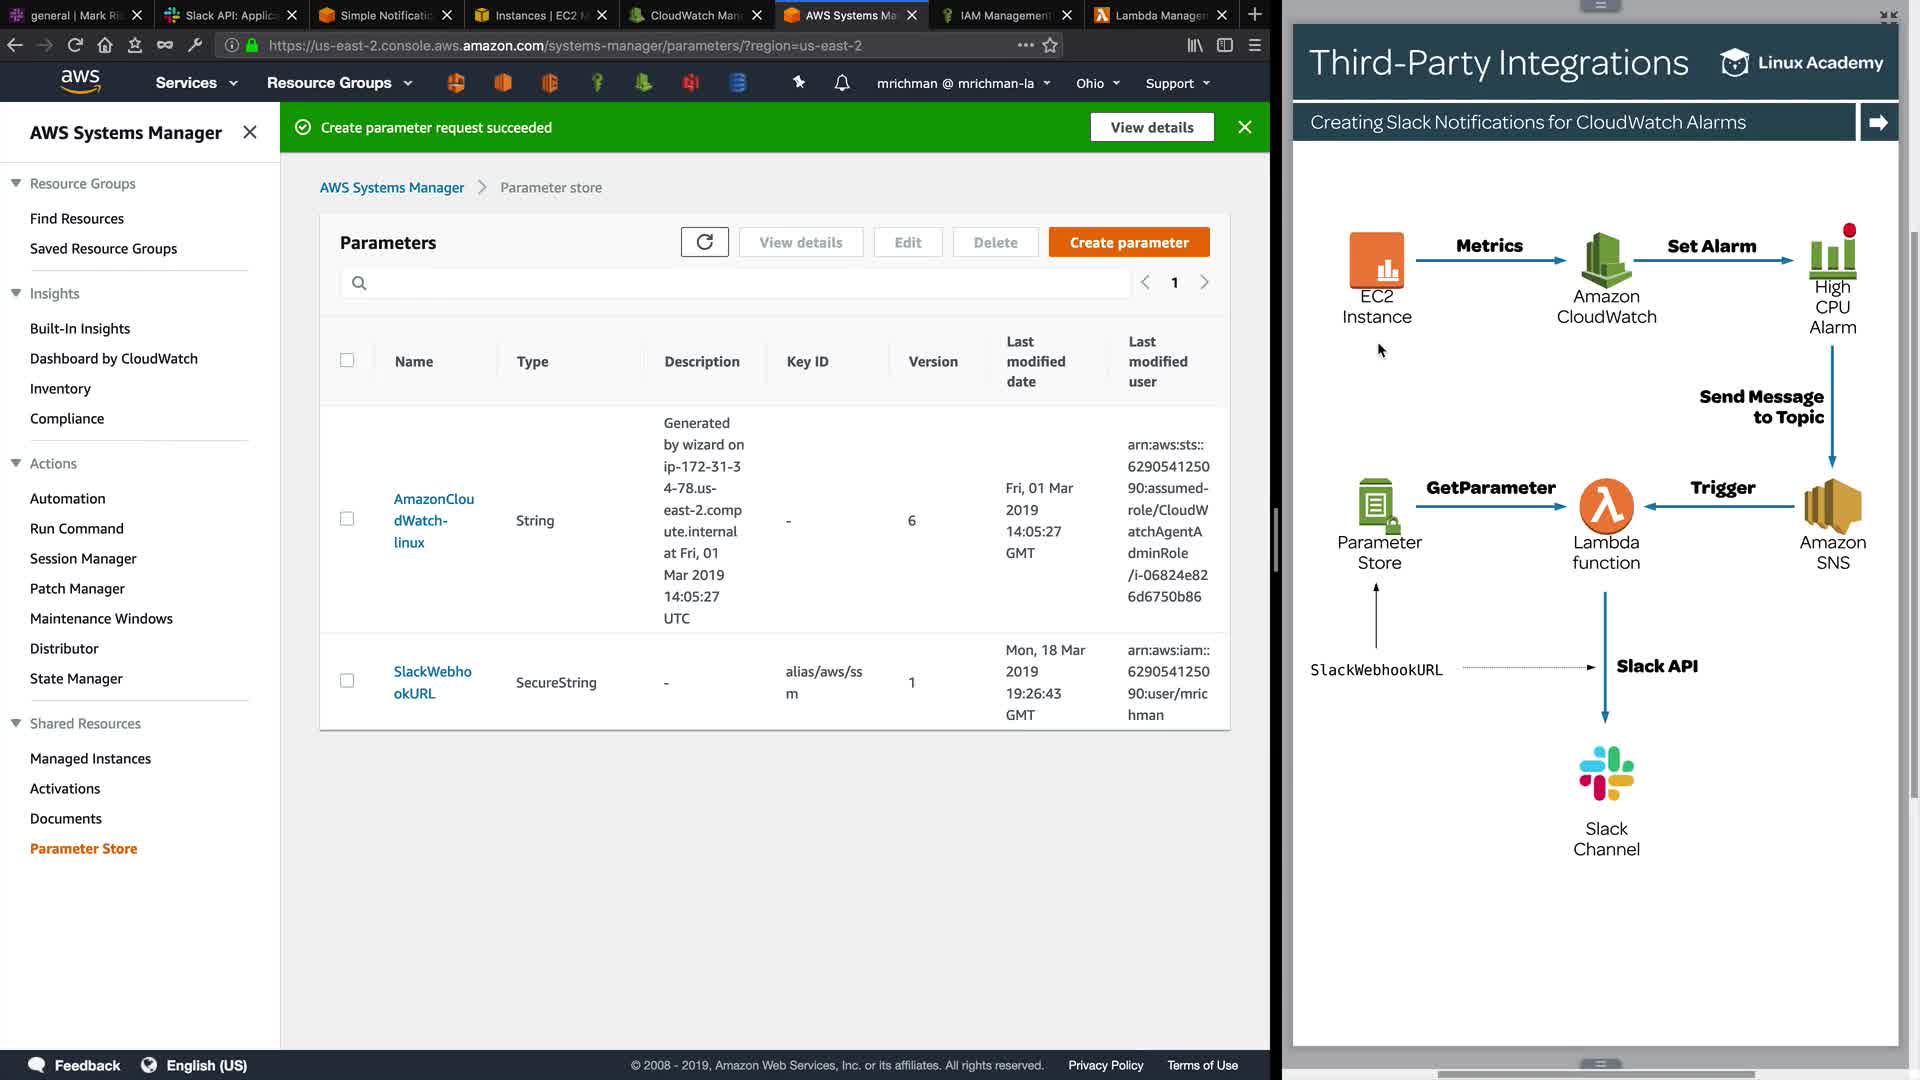The image size is (1920, 1080).
Task: Bookmark page with the star icon
Action: [1050, 45]
